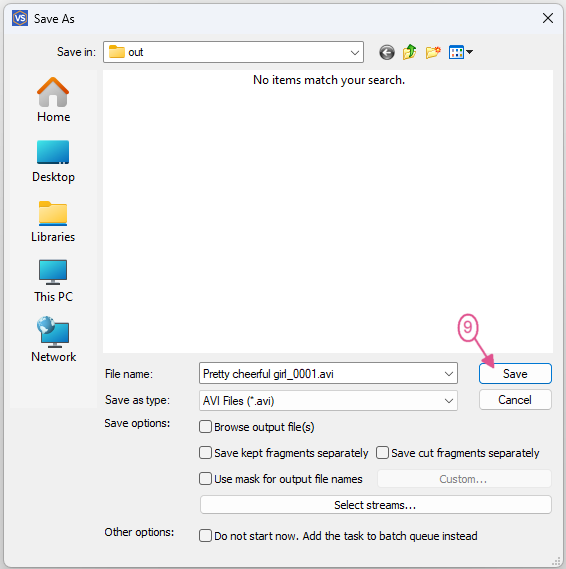This screenshot has height=569, width=566.
Task: Select This PC in the sidebar
Action: coord(53,281)
